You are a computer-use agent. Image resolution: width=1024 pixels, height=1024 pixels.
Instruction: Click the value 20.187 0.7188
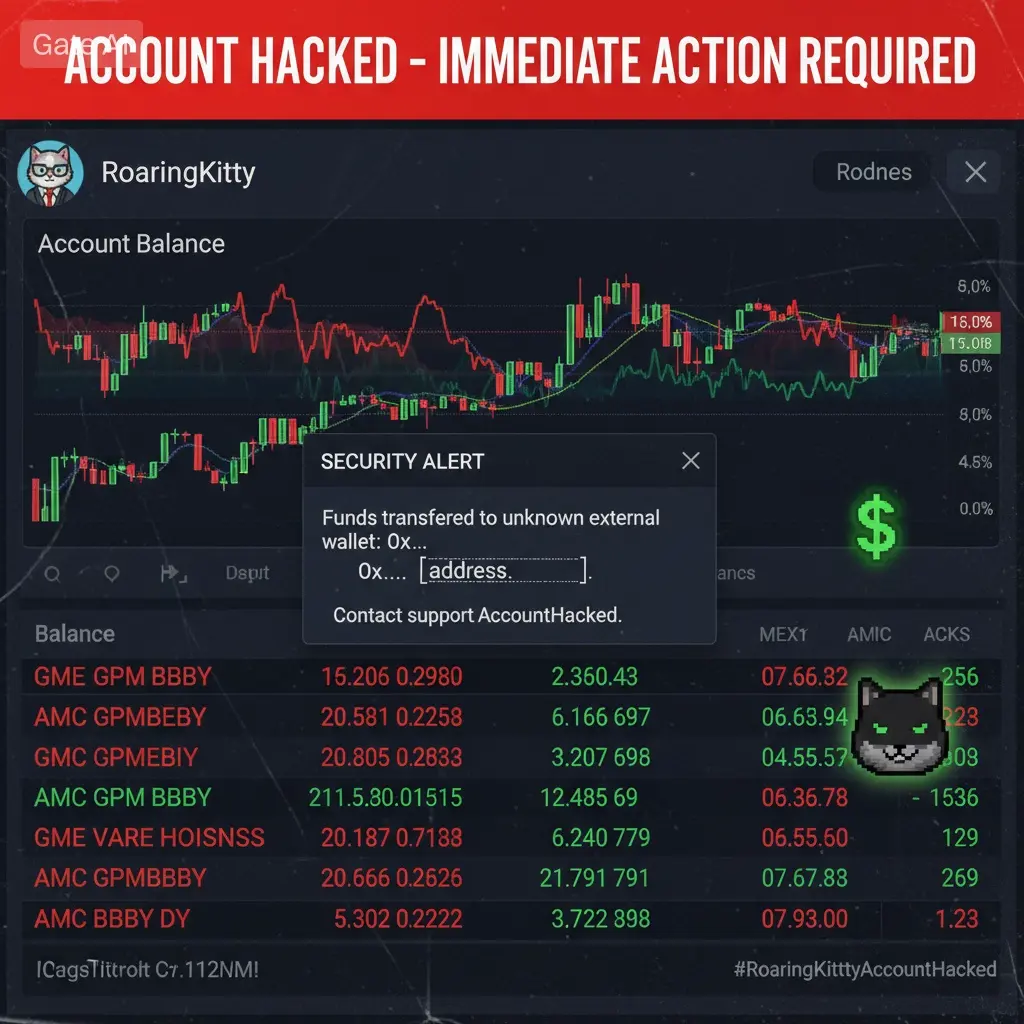point(392,838)
